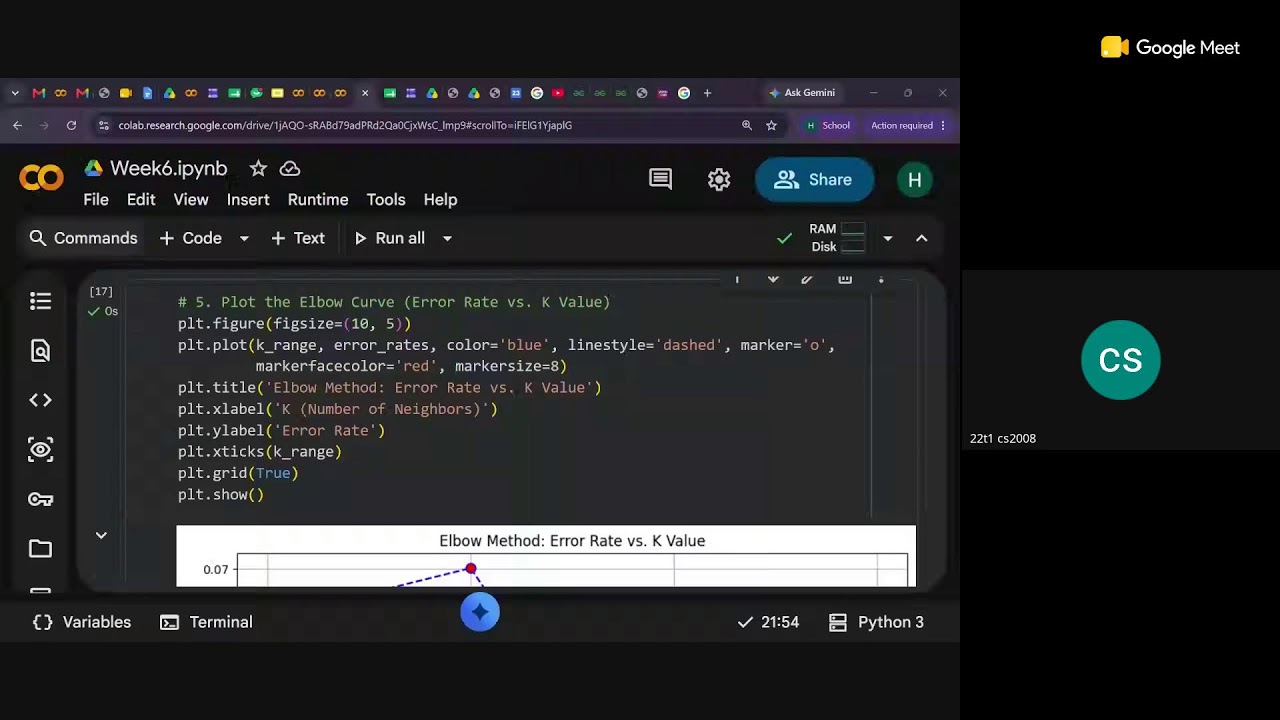Reload the browser page
Screen dimensions: 1280x720
(x=71, y=125)
